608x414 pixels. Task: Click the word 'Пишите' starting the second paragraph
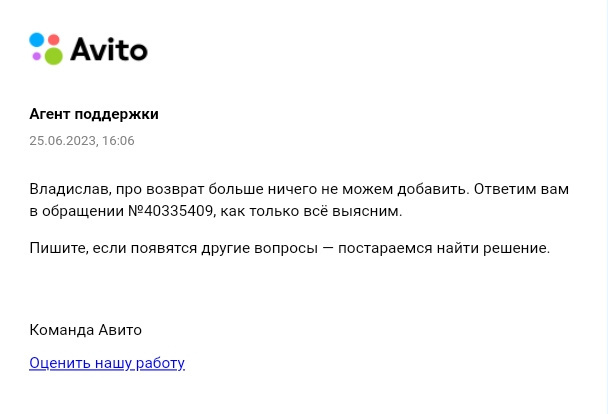[56, 247]
